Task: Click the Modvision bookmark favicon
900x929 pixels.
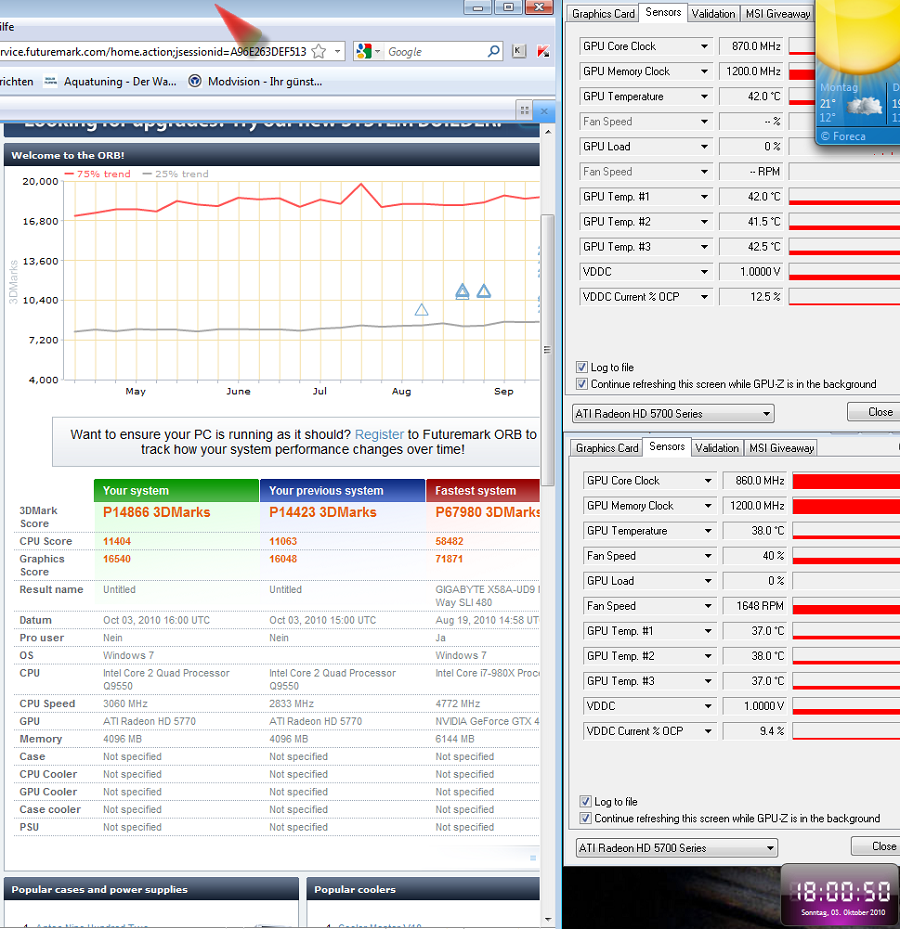Action: pos(195,81)
